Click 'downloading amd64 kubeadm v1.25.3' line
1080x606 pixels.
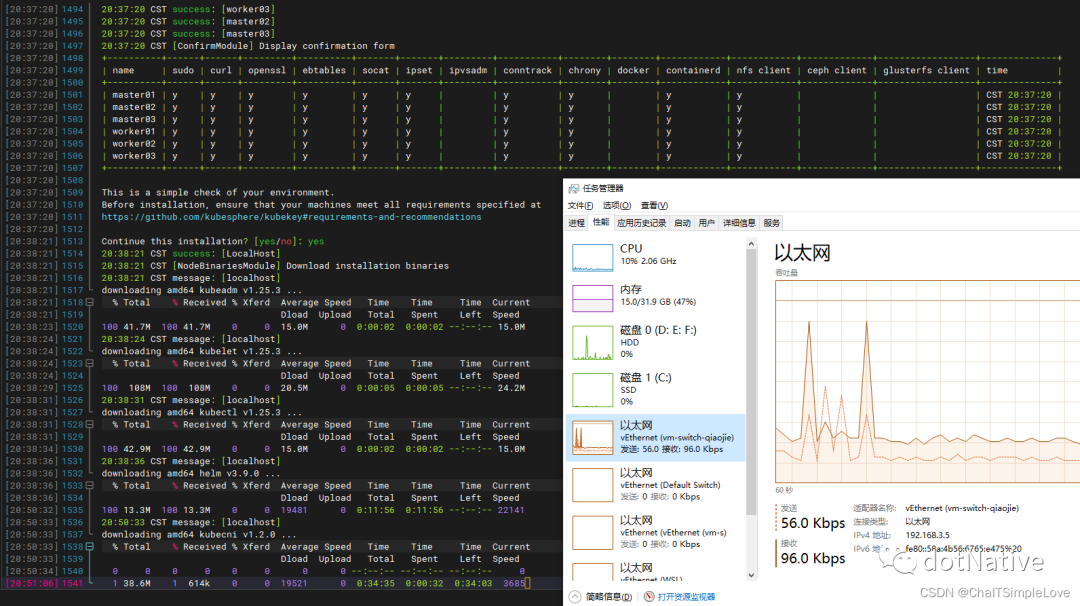[x=202, y=290]
